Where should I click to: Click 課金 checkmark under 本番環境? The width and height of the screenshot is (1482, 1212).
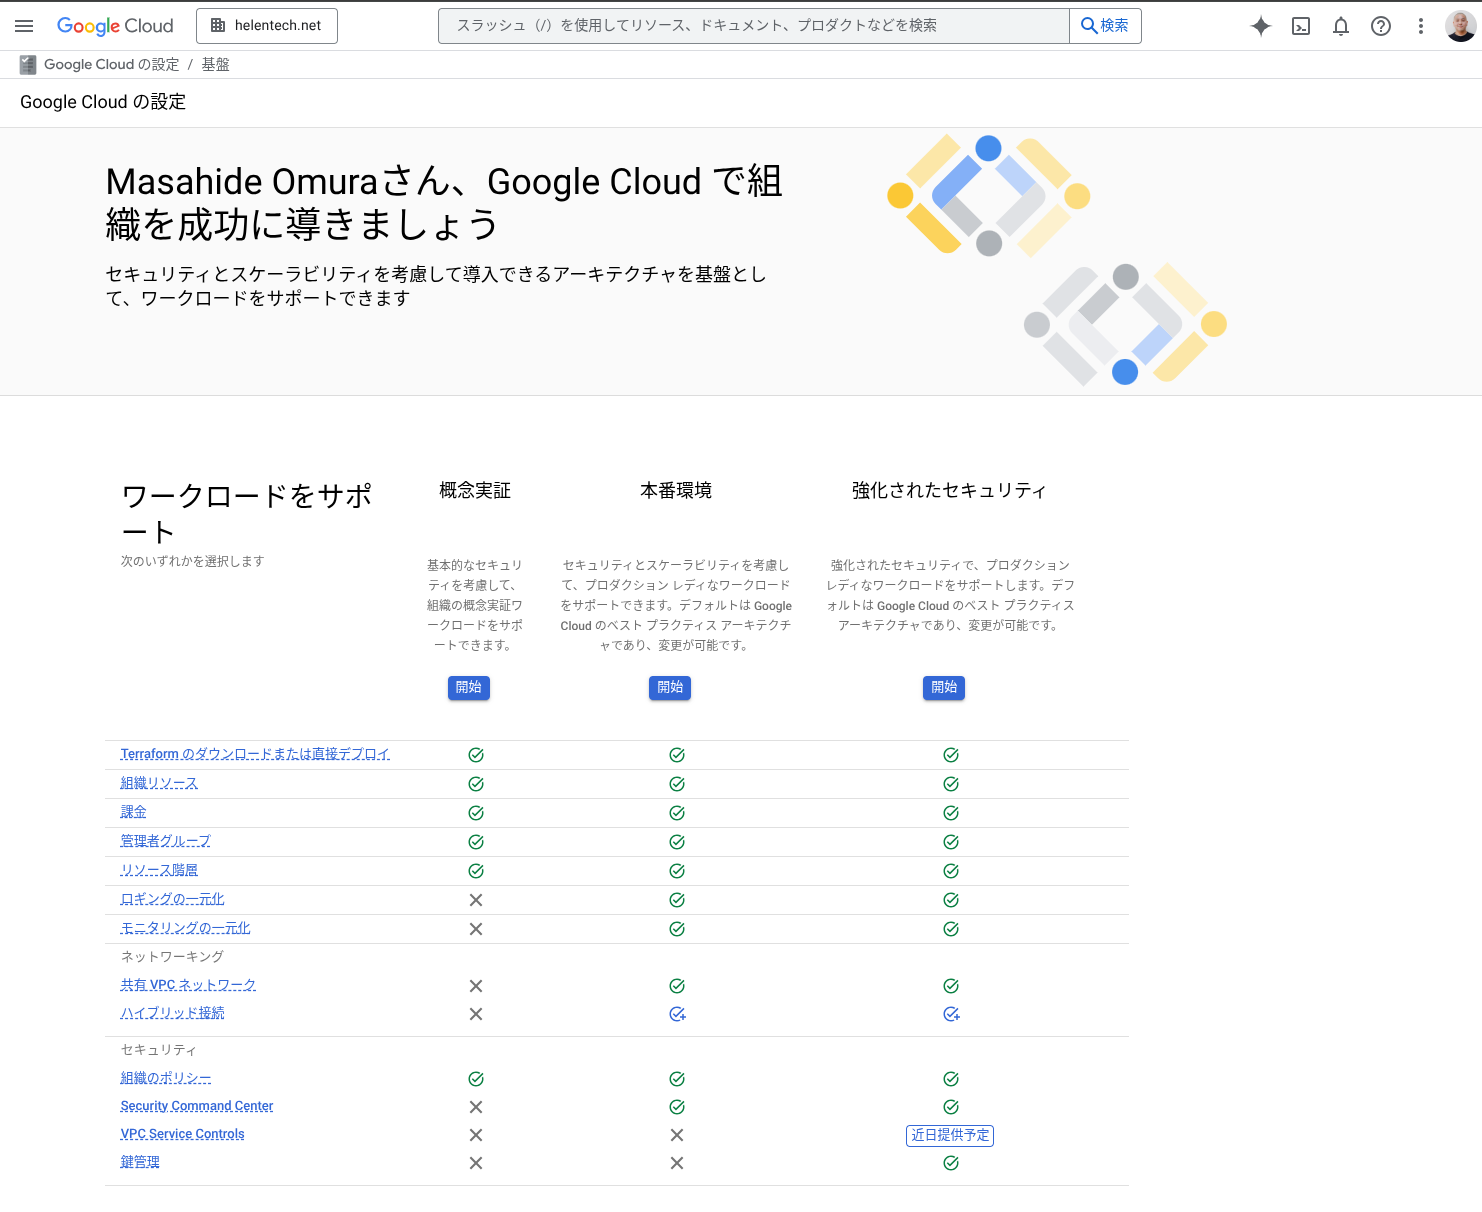[677, 813]
